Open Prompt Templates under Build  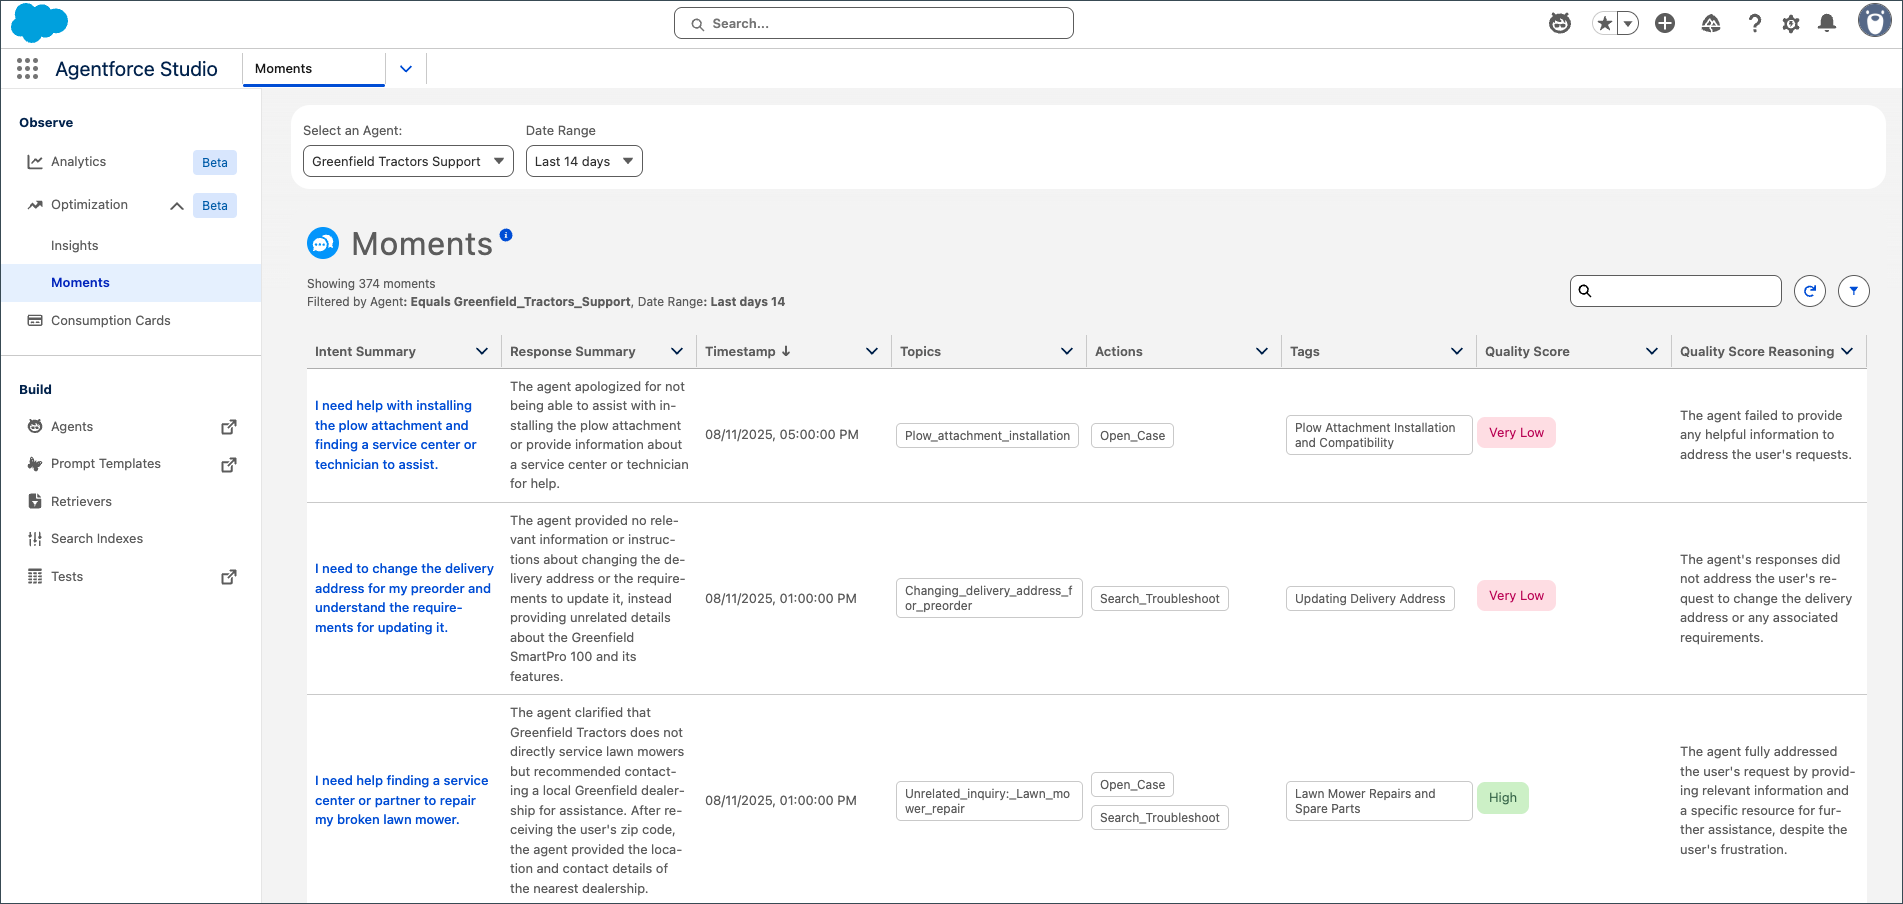tap(106, 464)
